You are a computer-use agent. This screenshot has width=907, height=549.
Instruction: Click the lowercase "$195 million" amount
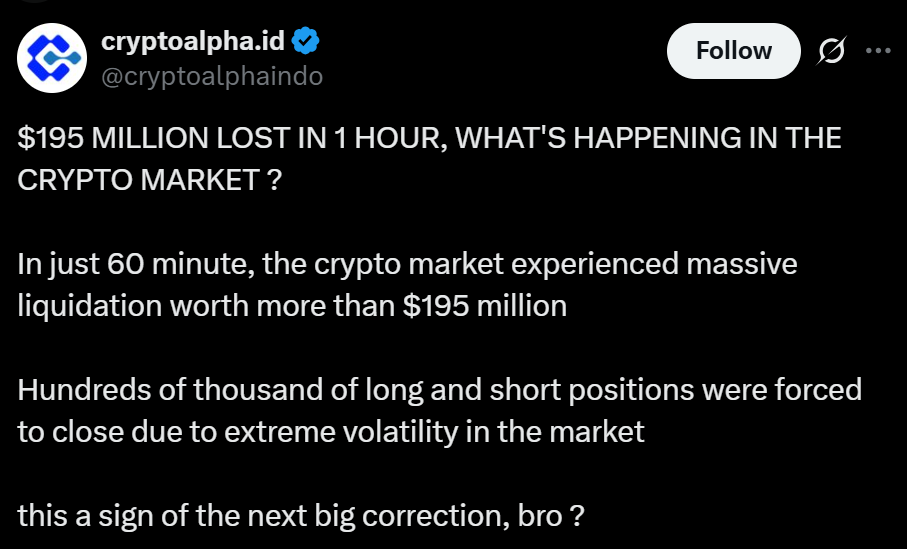click(485, 305)
